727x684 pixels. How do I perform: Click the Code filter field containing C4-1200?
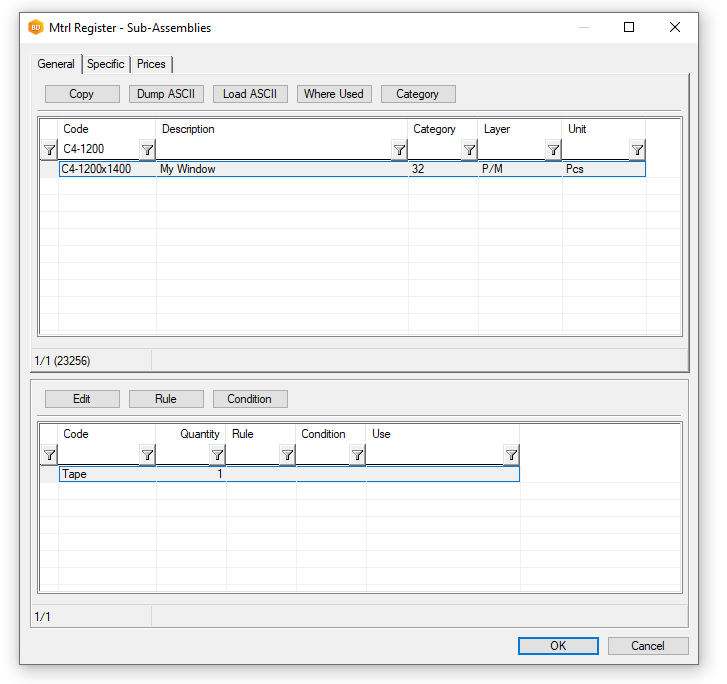(98, 150)
